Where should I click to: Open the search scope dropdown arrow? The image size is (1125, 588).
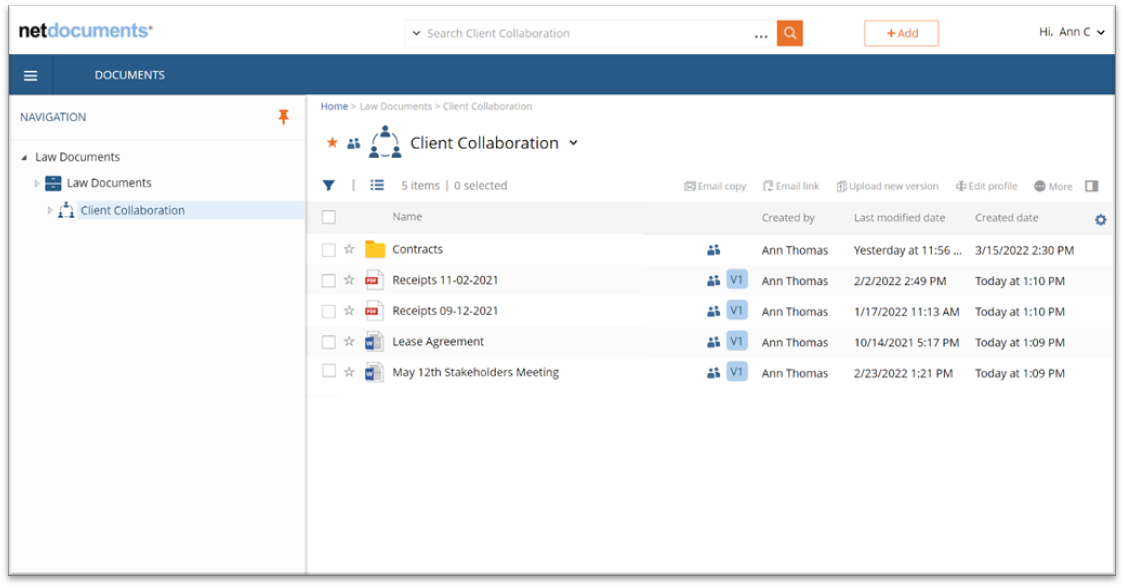pos(415,32)
